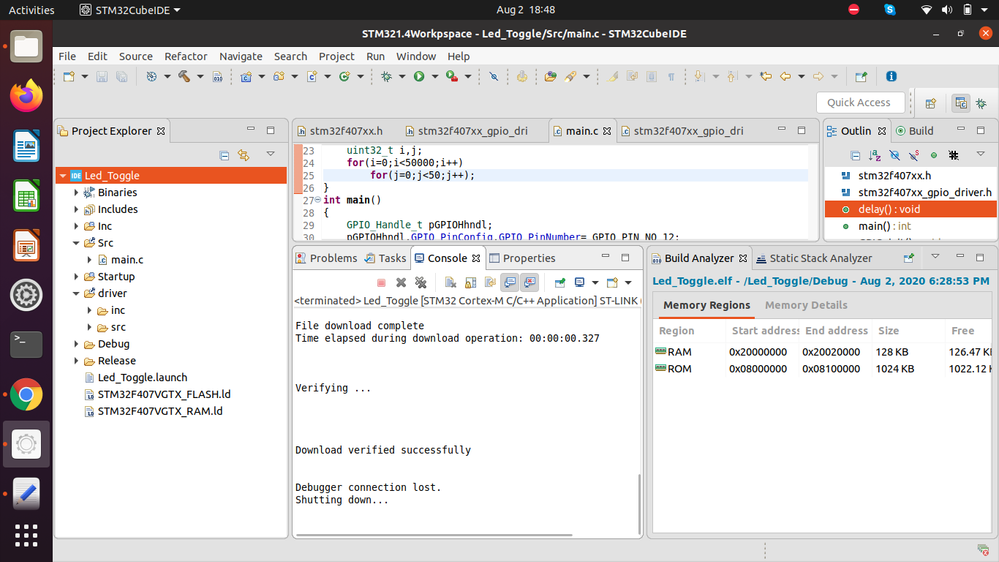Open Google Chrome from the dock
The image size is (999, 562).
click(26, 395)
